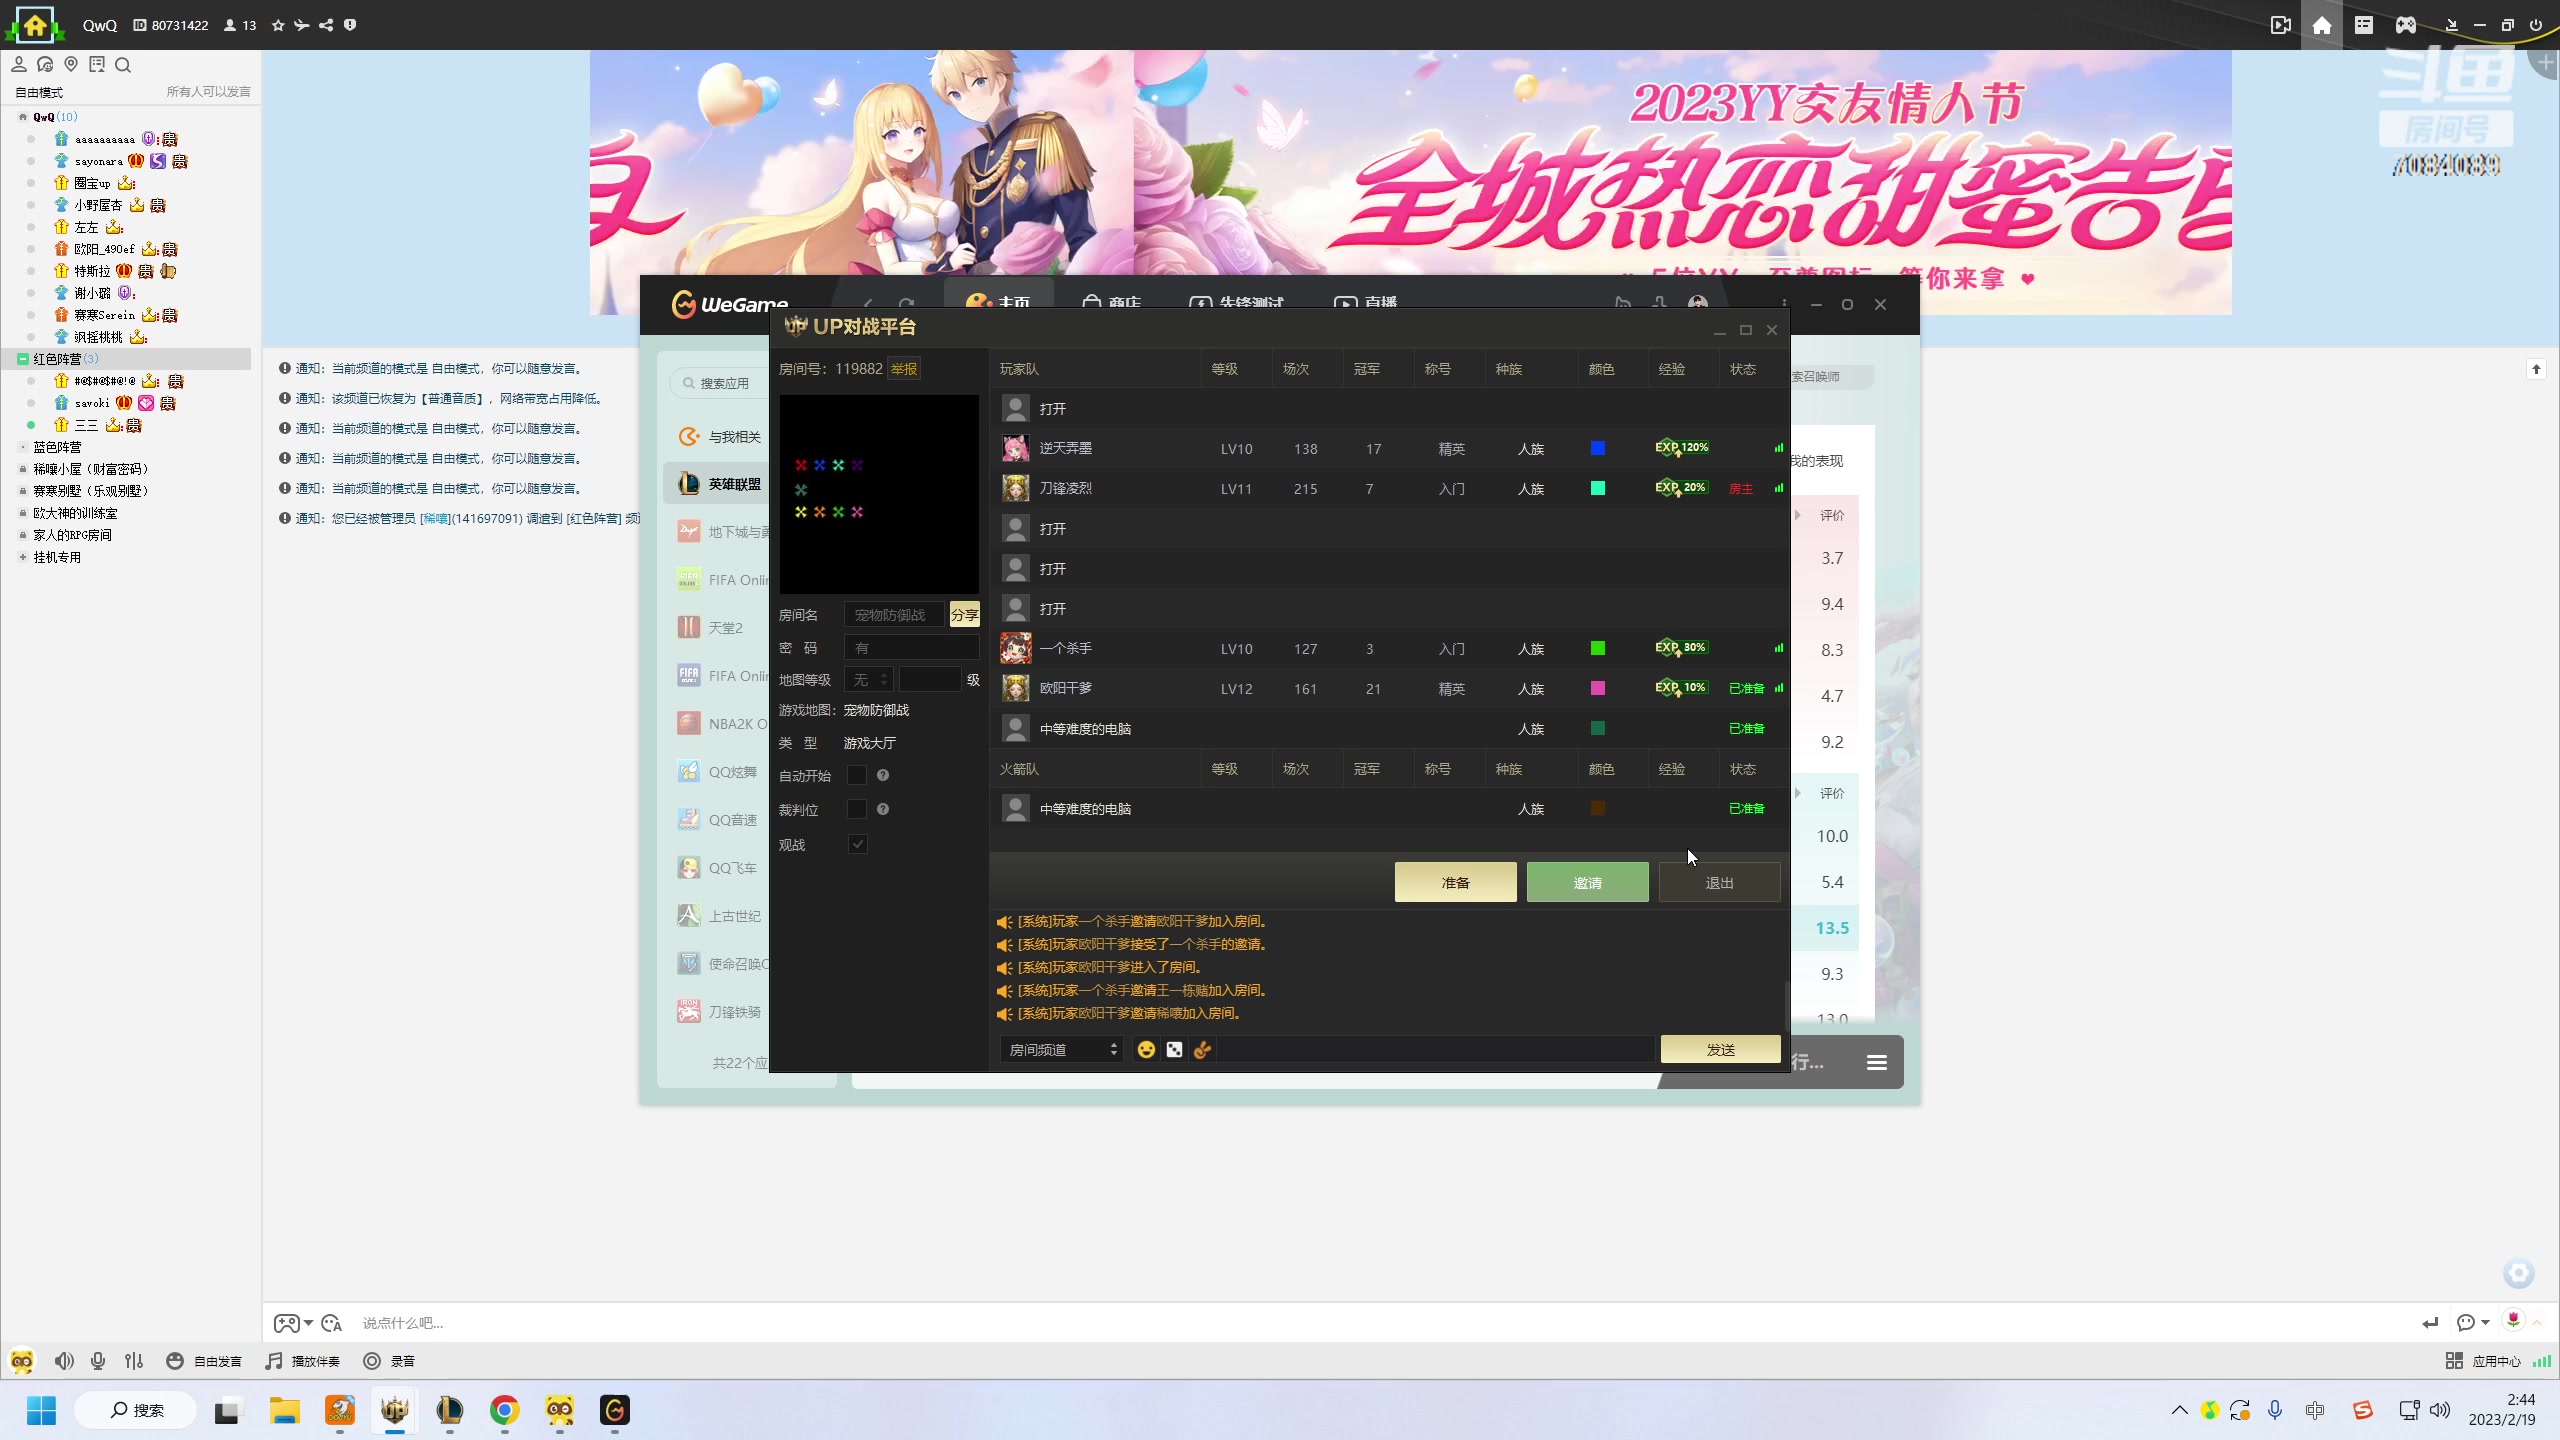Open the audio mixer settings icon
The image size is (2560, 1440).
tap(134, 1361)
